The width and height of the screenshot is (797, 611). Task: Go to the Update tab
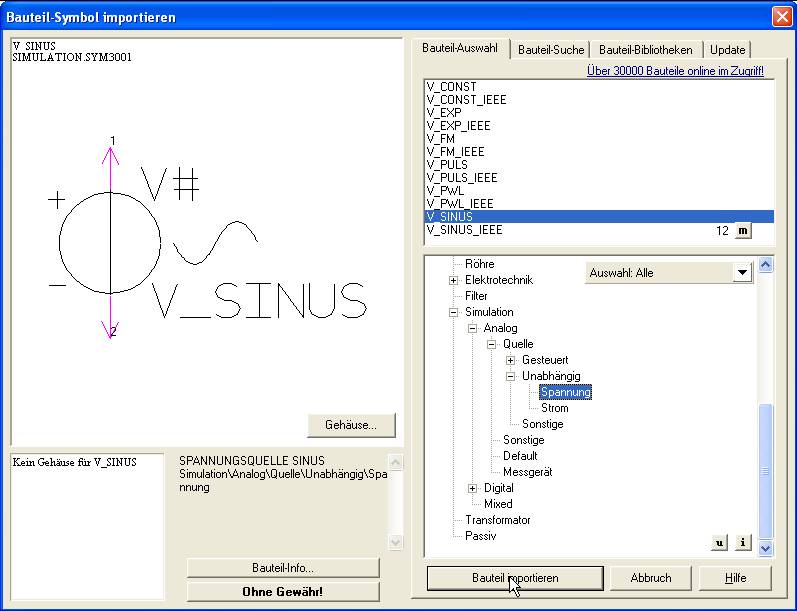tap(727, 50)
